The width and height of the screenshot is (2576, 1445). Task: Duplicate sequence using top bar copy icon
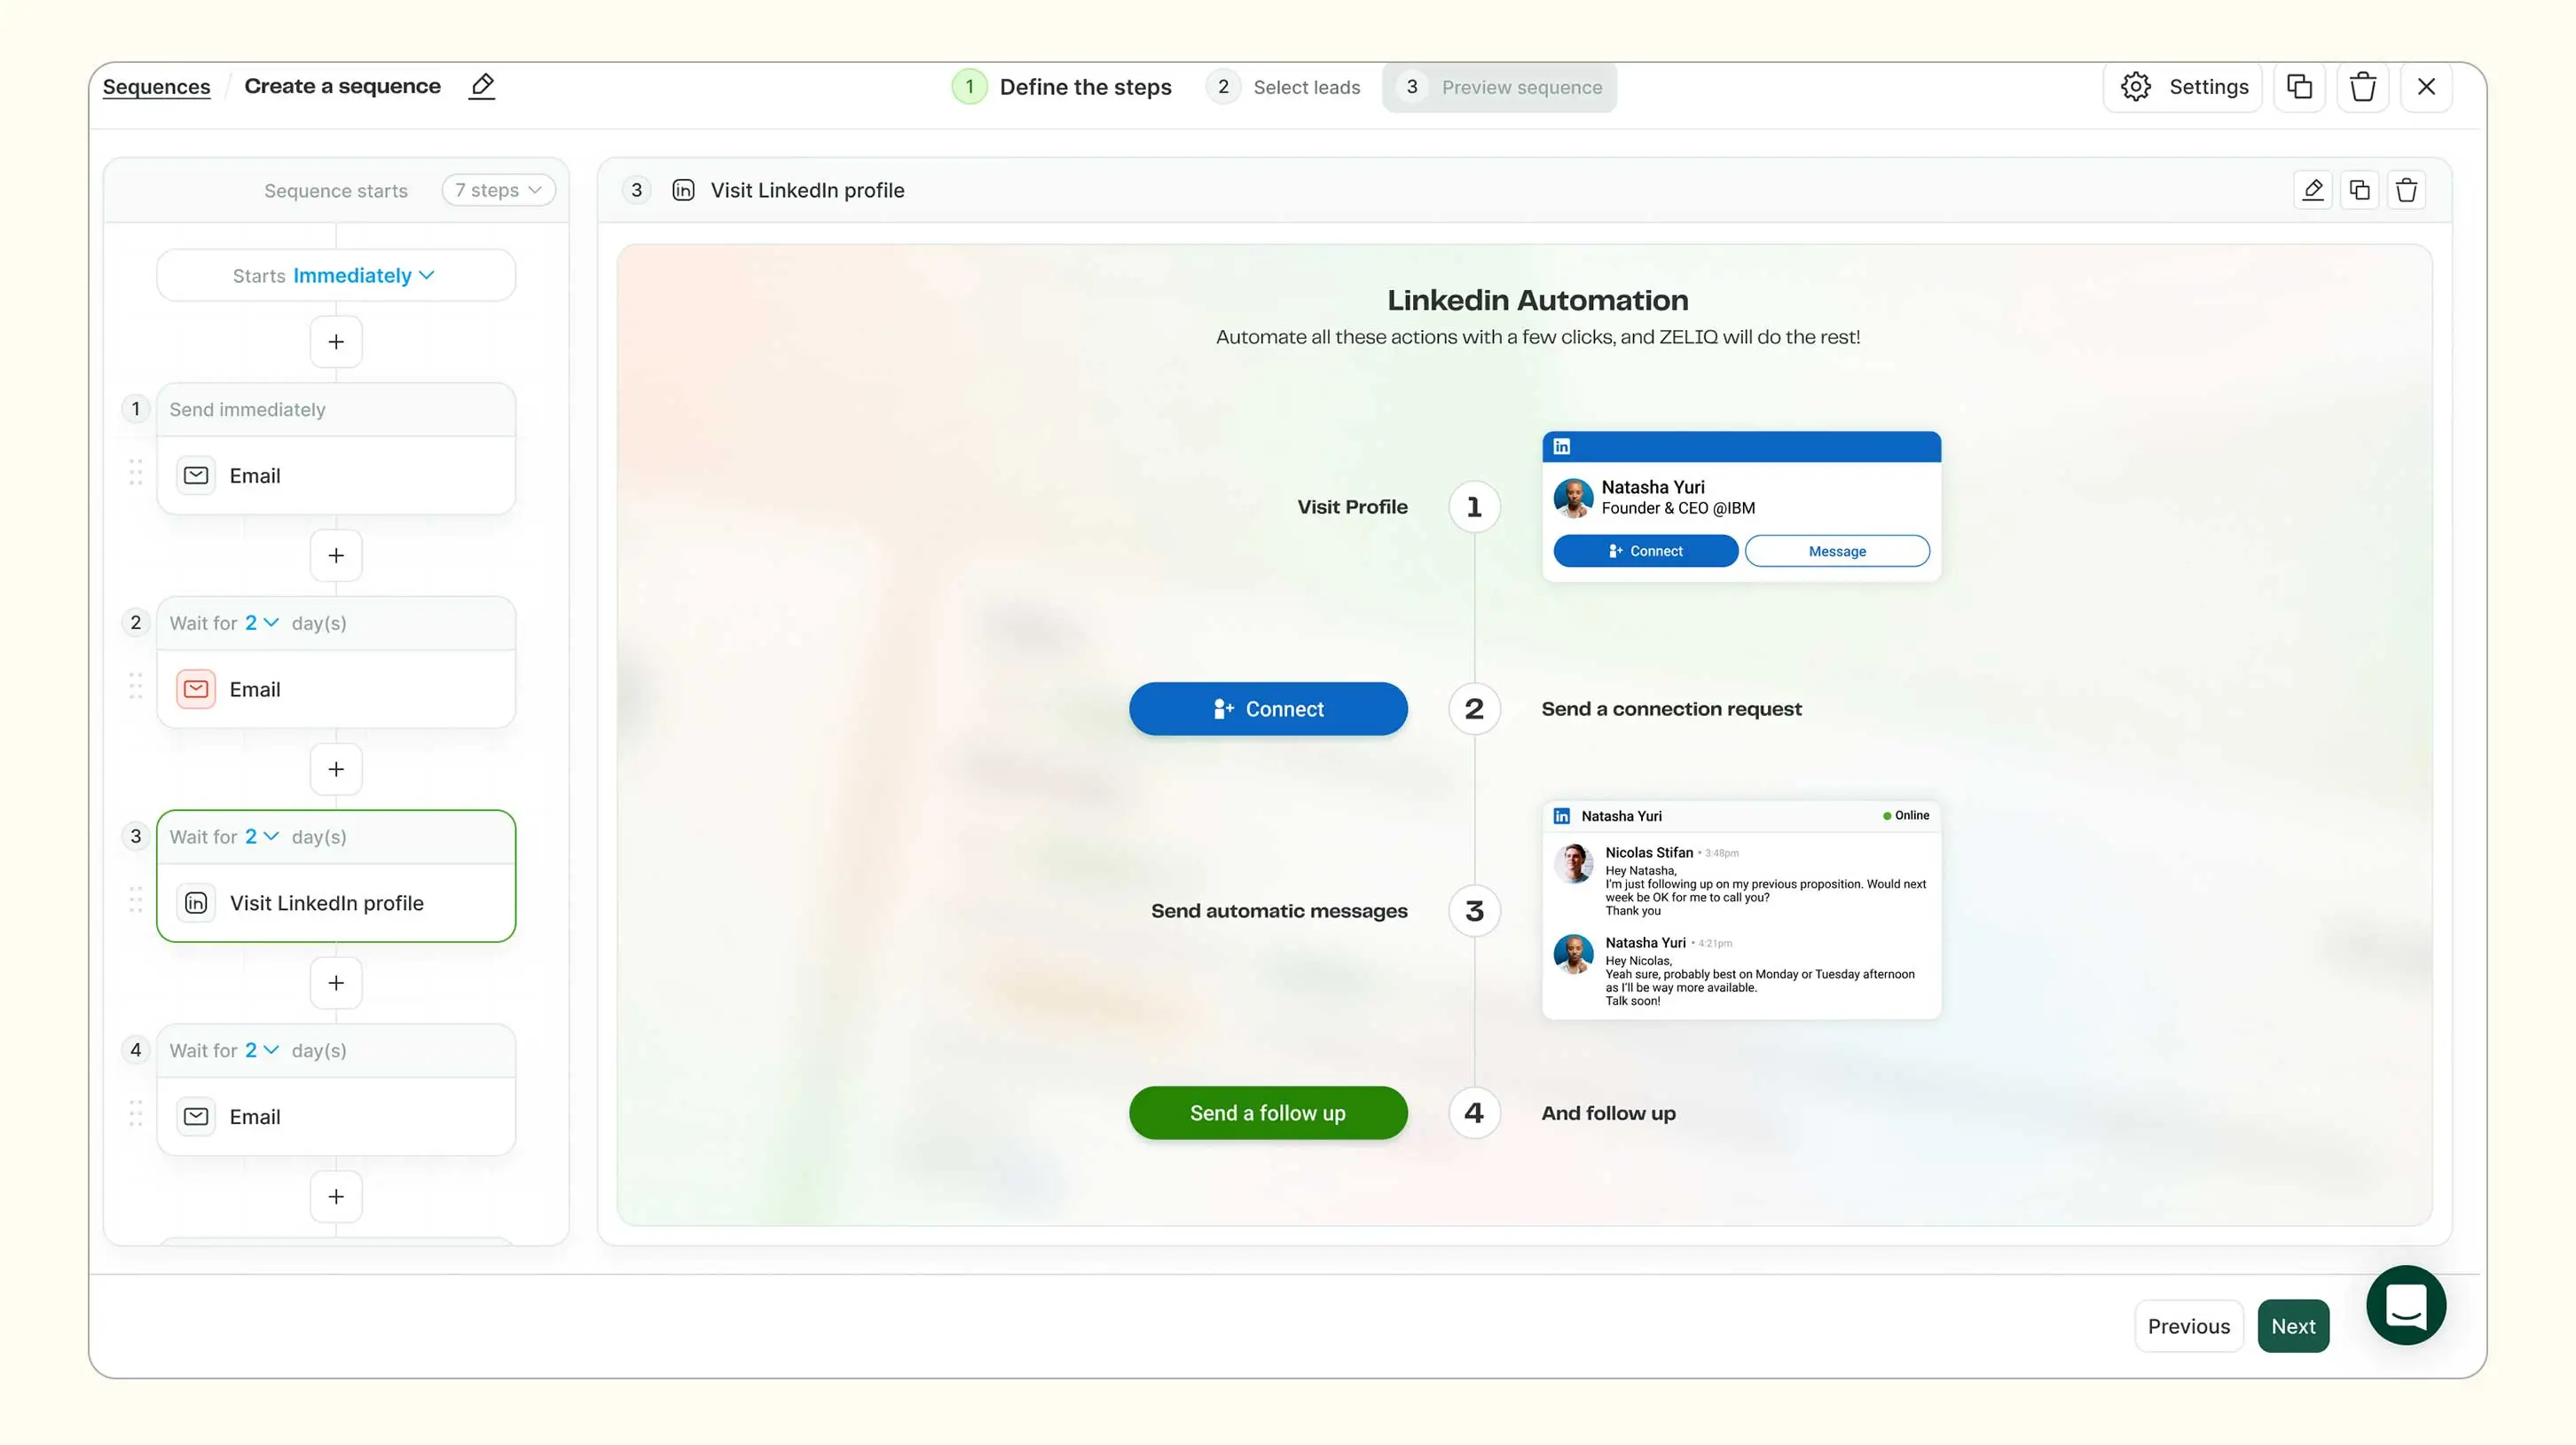point(2299,87)
